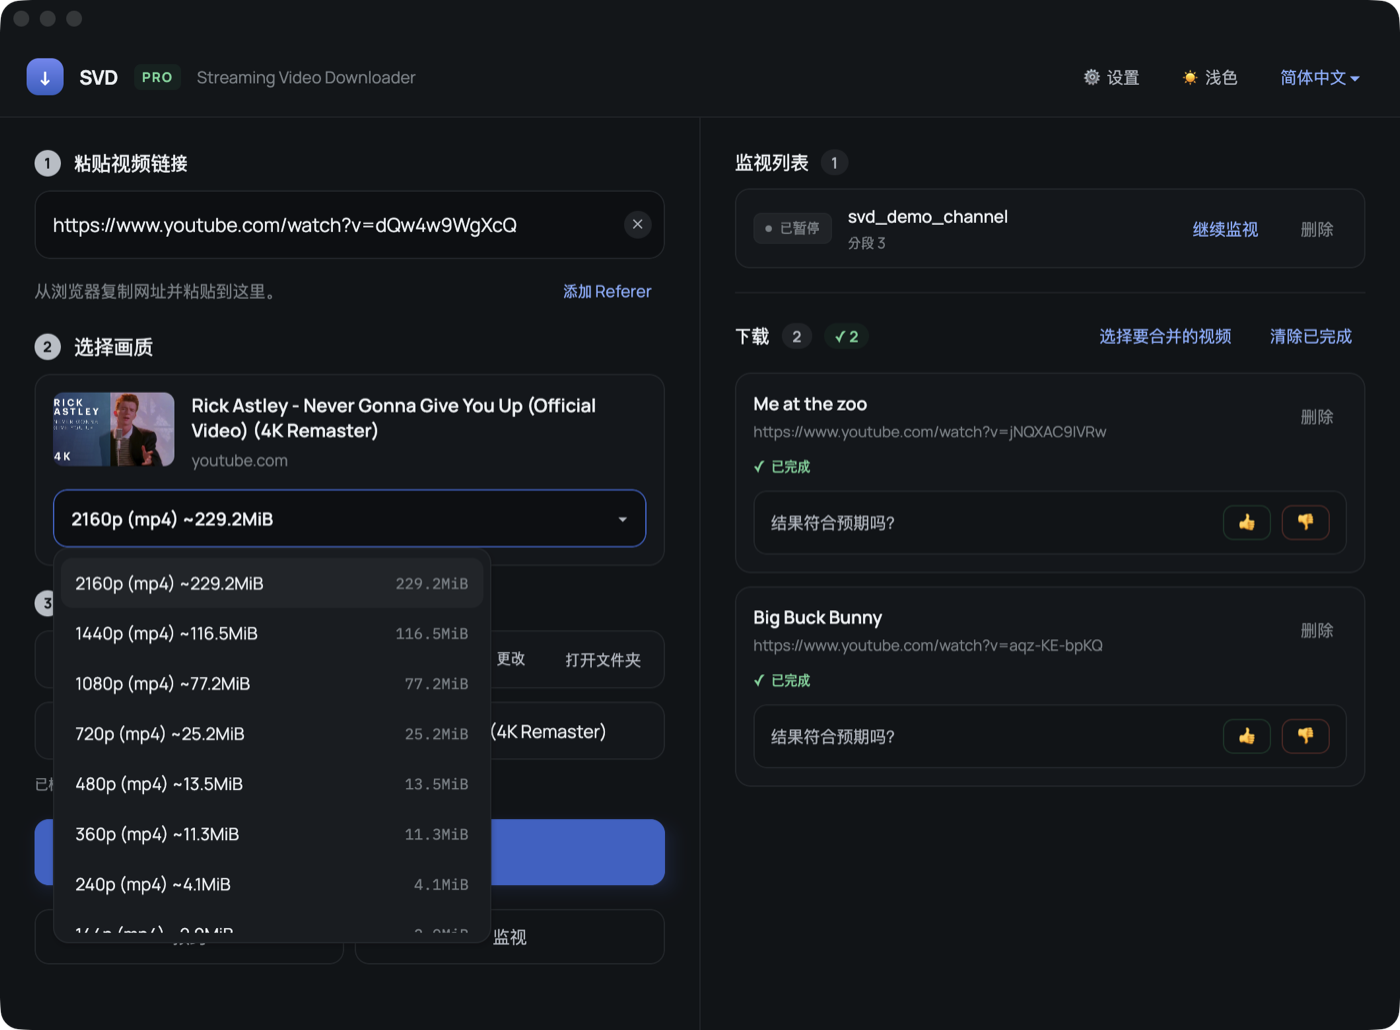Click the Big Buck Bunny URL text
Screen dimensions: 1400x1030
coord(928,646)
